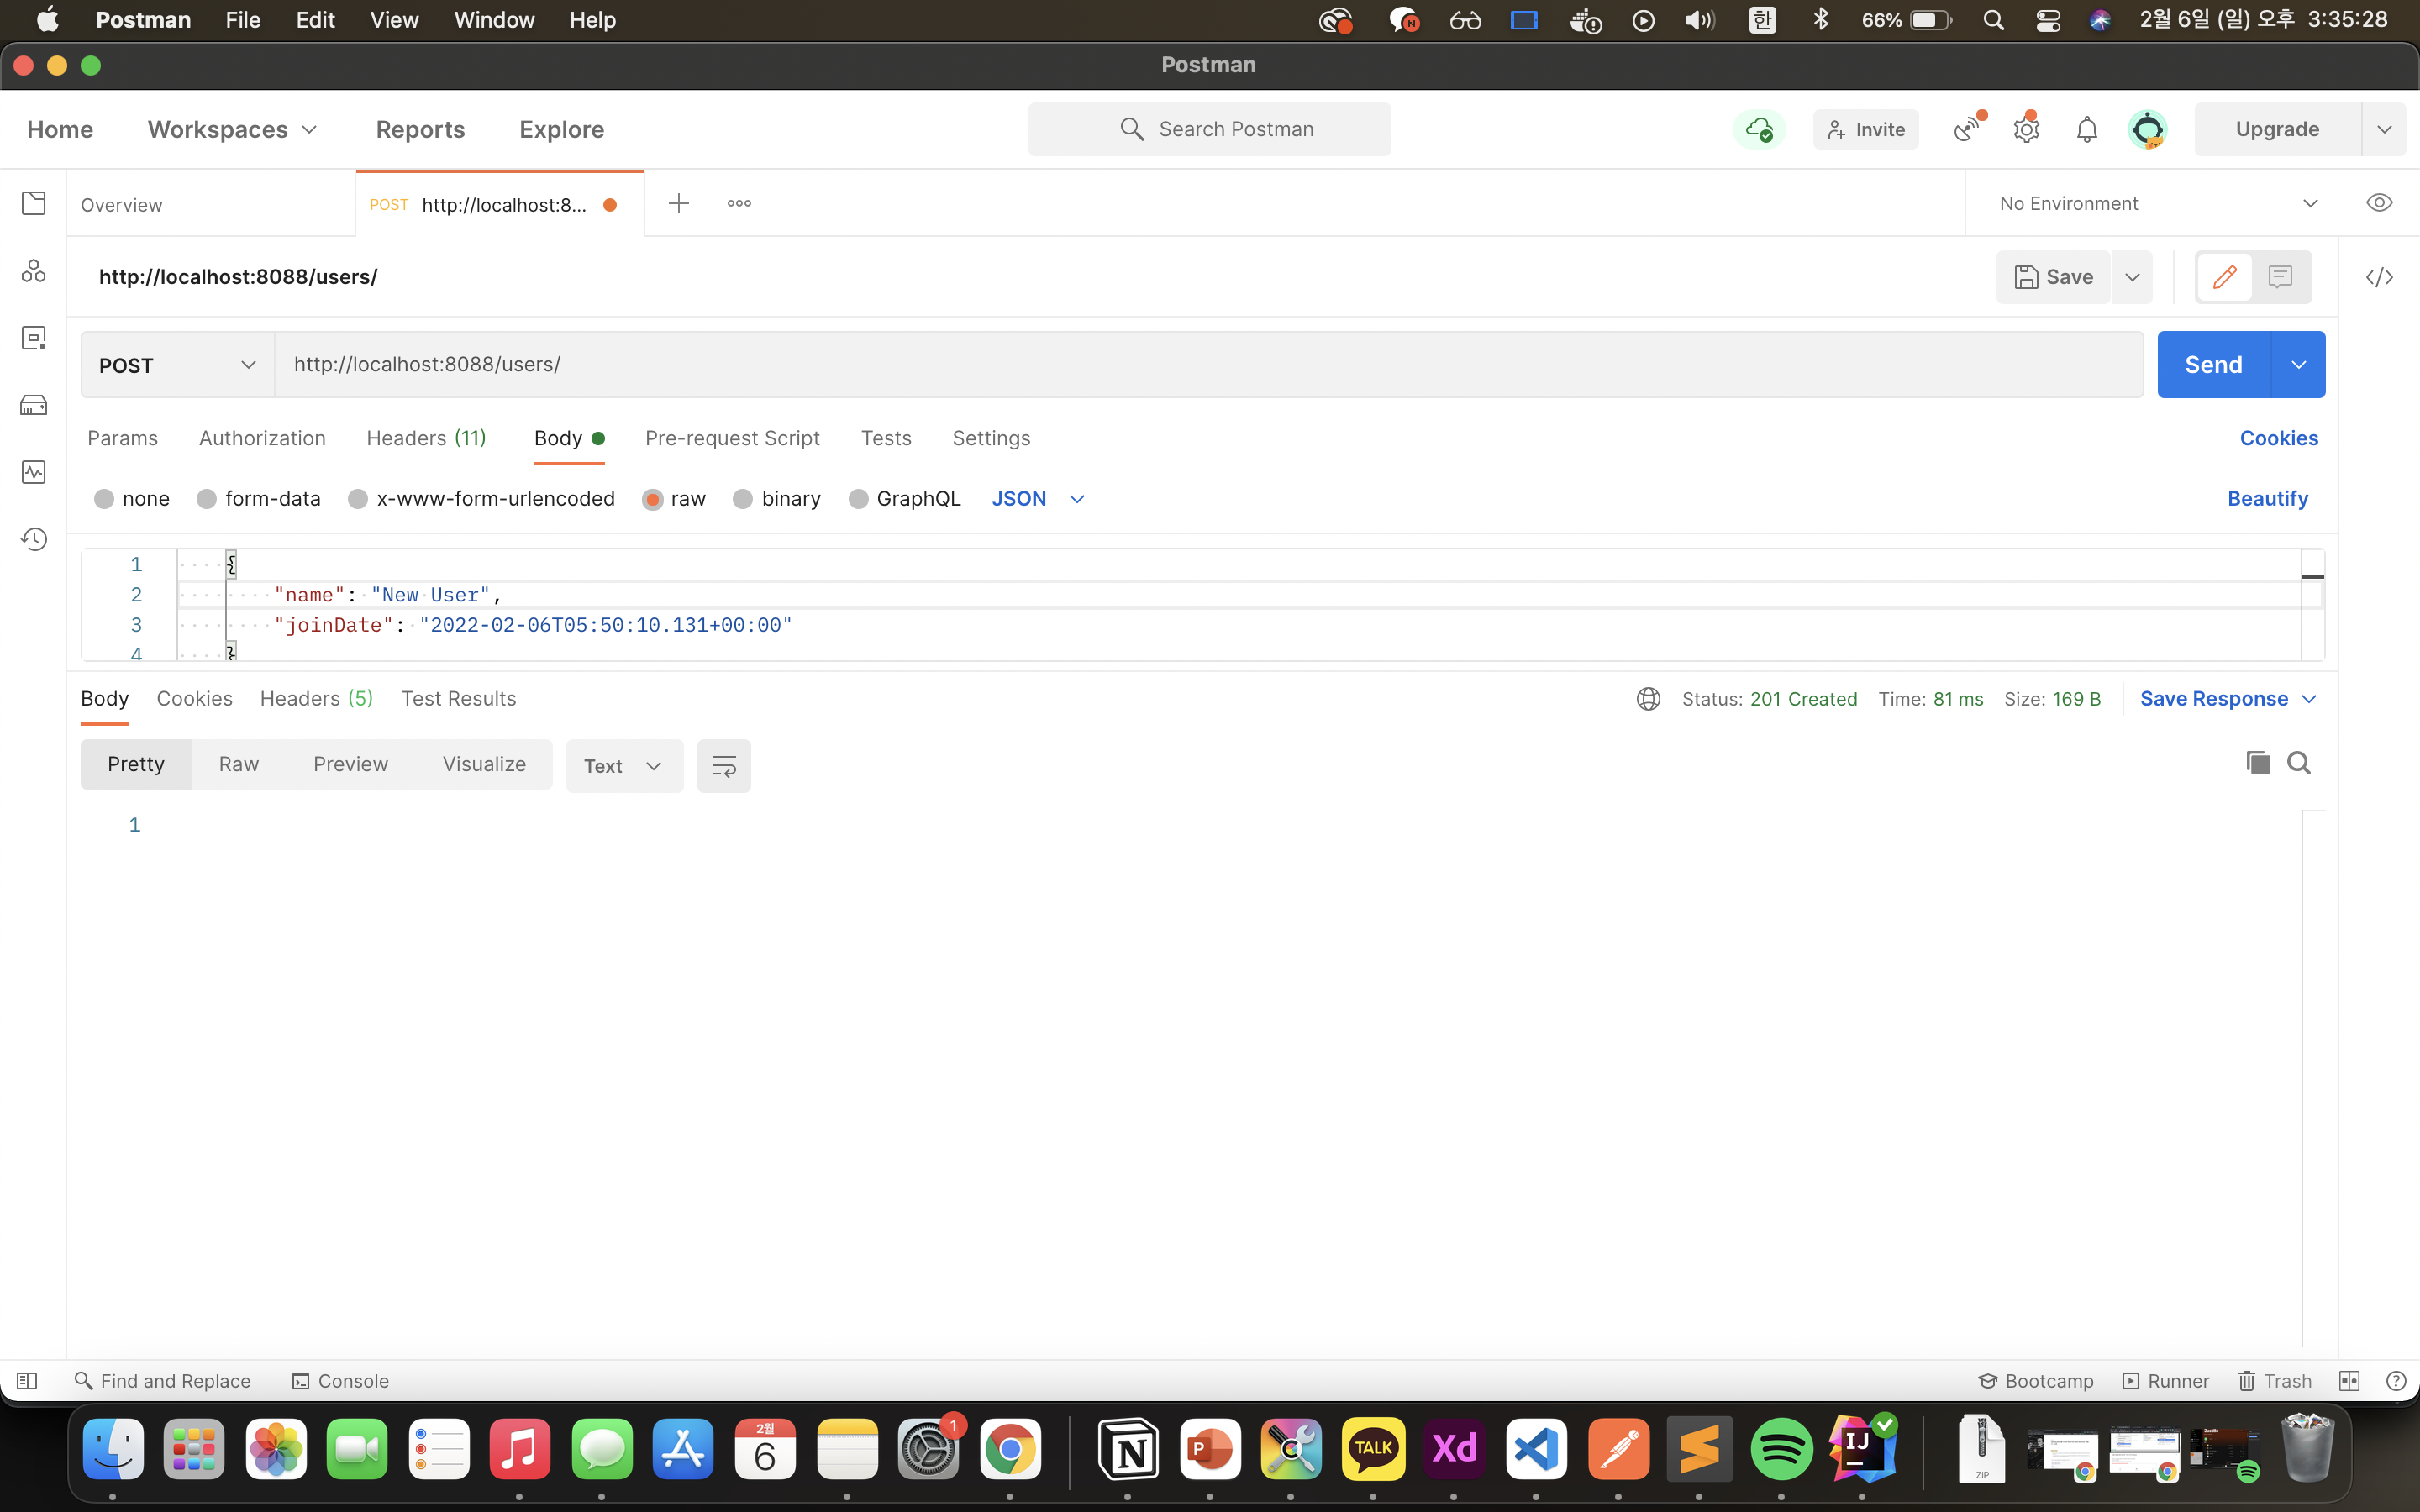The image size is (2420, 1512).
Task: Switch to the Params tab
Action: click(x=123, y=438)
